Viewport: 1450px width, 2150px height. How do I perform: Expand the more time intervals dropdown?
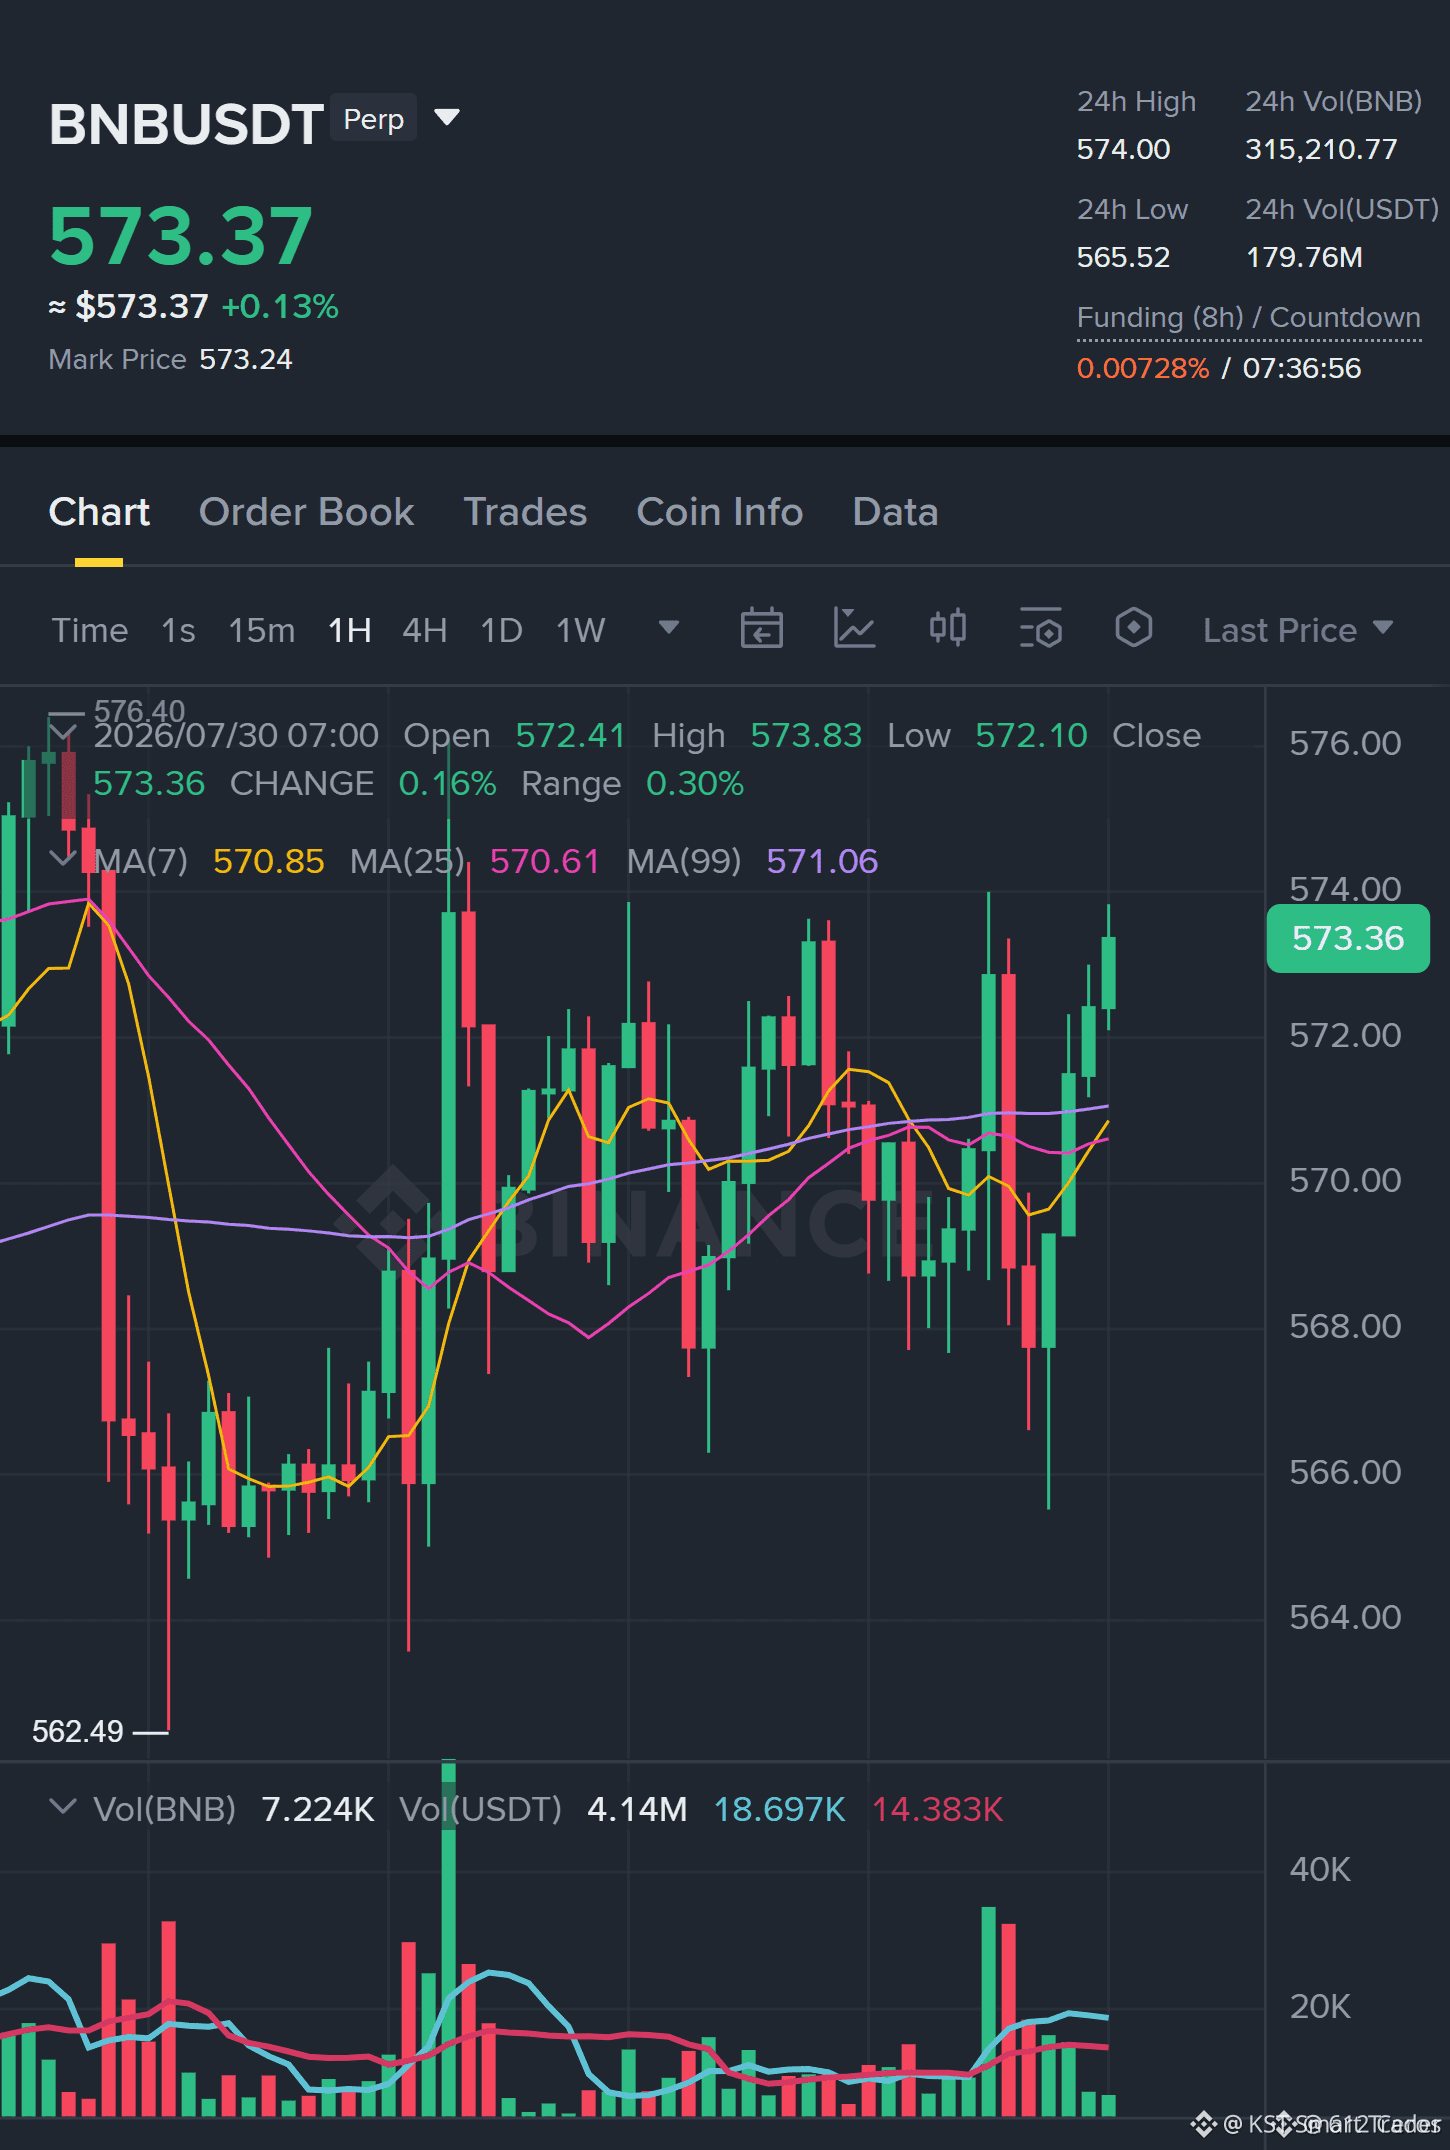669,627
